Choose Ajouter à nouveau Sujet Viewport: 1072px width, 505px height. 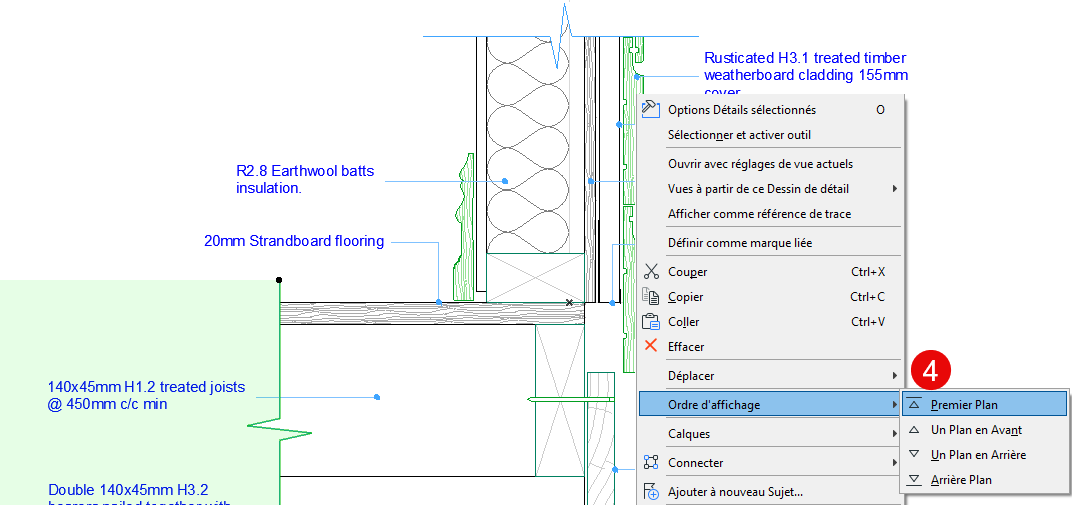tap(770, 491)
